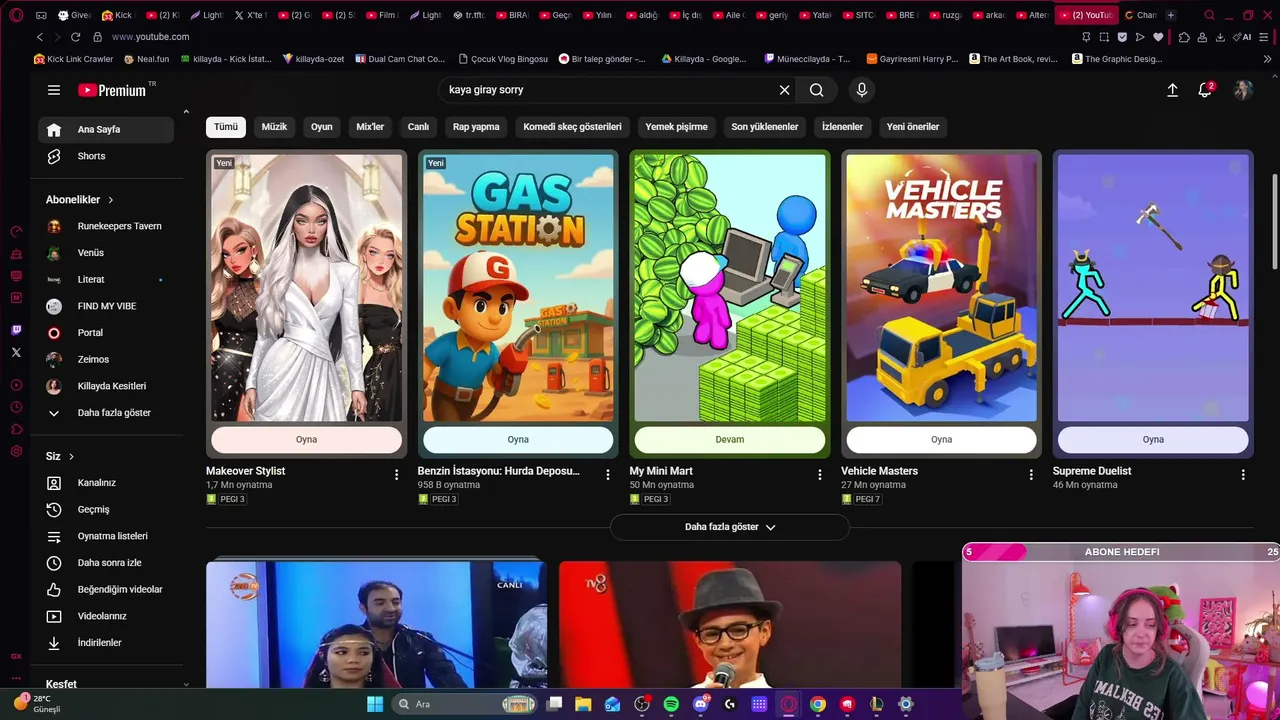The height and width of the screenshot is (720, 1280).
Task: Open X in the Opera sidebar
Action: (x=16, y=352)
